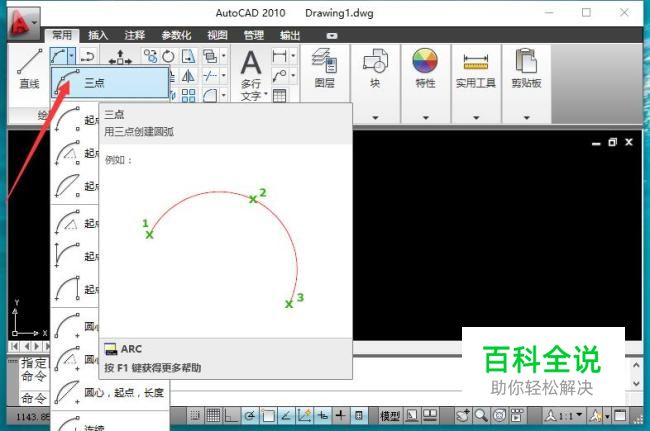This screenshot has width=650, height=431.
Task: Select the Trim tool icon
Action: tap(210, 76)
